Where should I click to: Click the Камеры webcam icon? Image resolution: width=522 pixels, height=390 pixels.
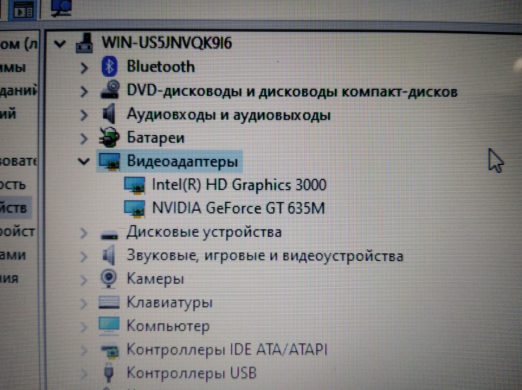(109, 279)
